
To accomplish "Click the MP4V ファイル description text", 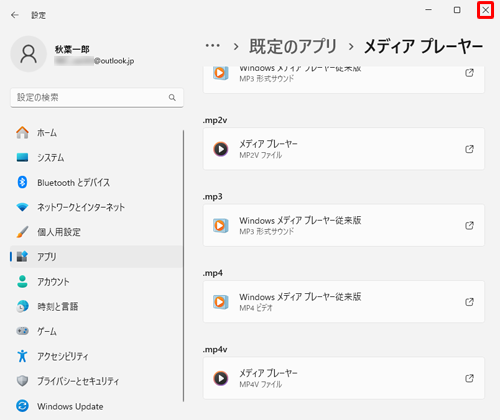I will (x=261, y=384).
